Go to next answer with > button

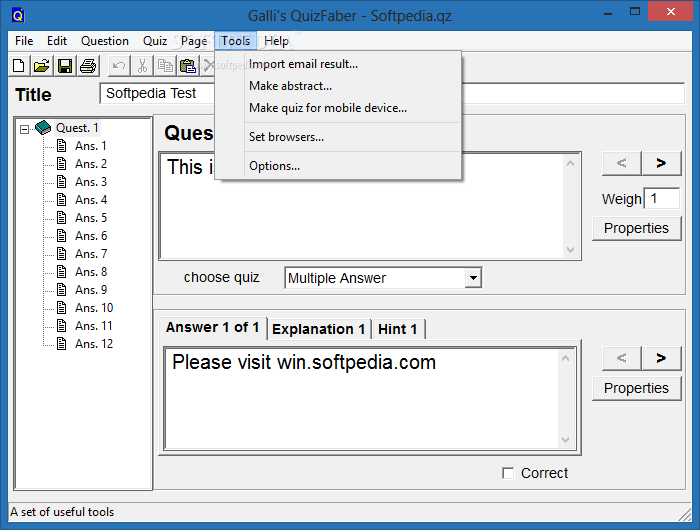click(x=661, y=358)
